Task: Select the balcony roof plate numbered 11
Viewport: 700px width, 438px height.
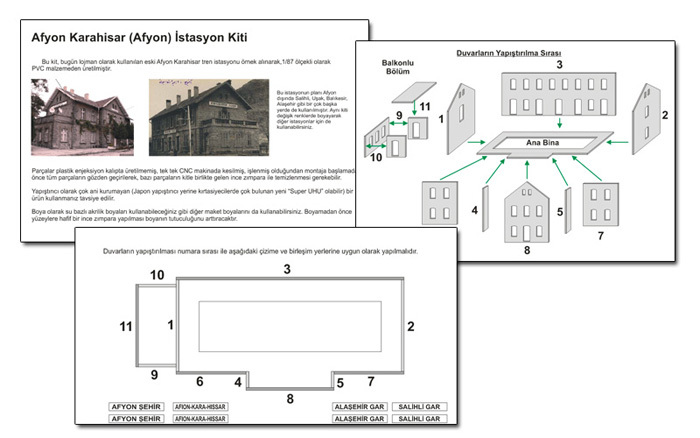Action: point(414,92)
